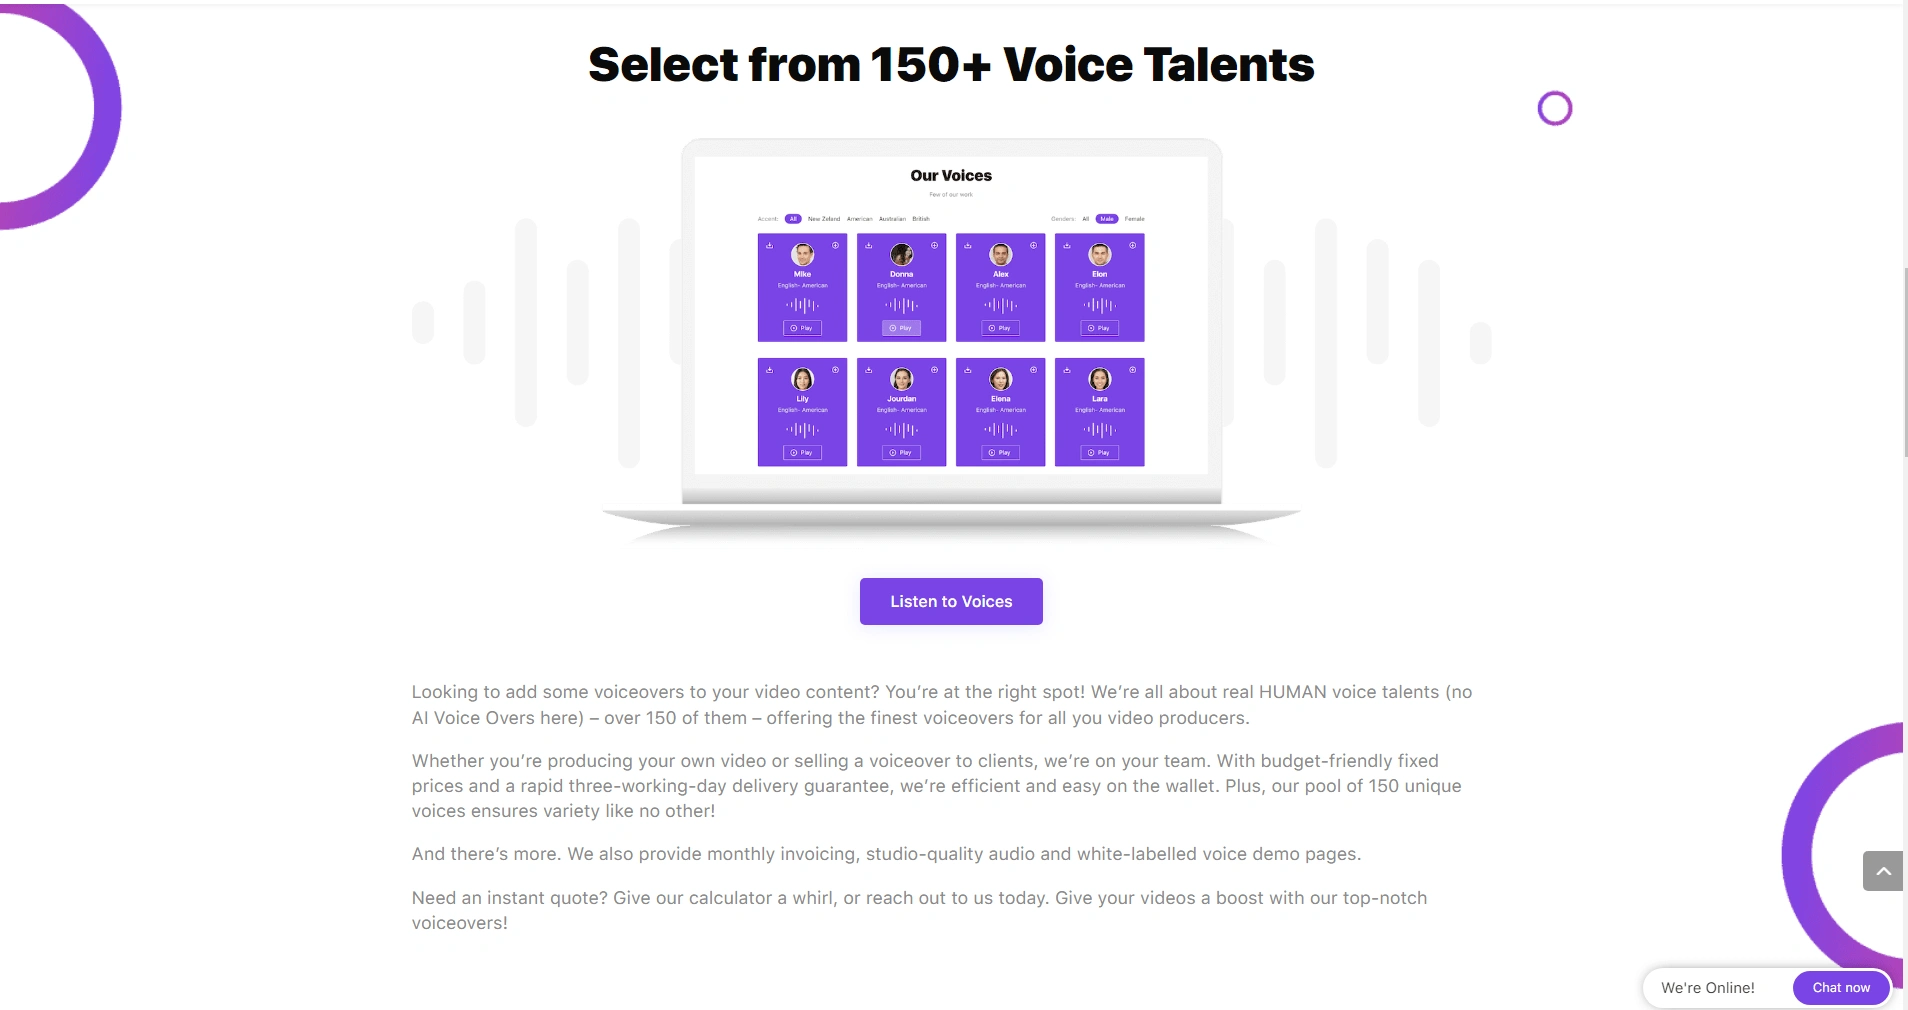Viewport: 1908px width, 1010px height.
Task: Click the scroll-to-top arrow button
Action: (x=1883, y=871)
